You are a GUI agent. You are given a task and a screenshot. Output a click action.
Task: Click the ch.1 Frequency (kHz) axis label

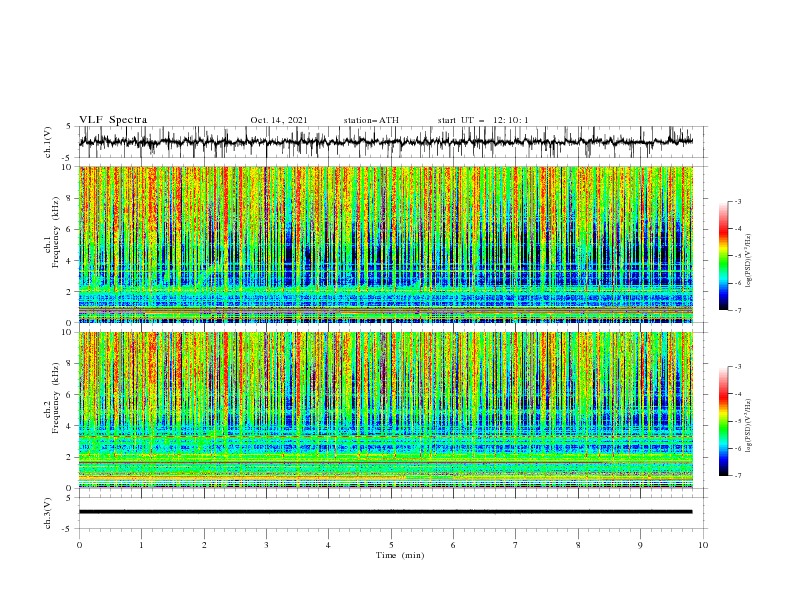52,232
